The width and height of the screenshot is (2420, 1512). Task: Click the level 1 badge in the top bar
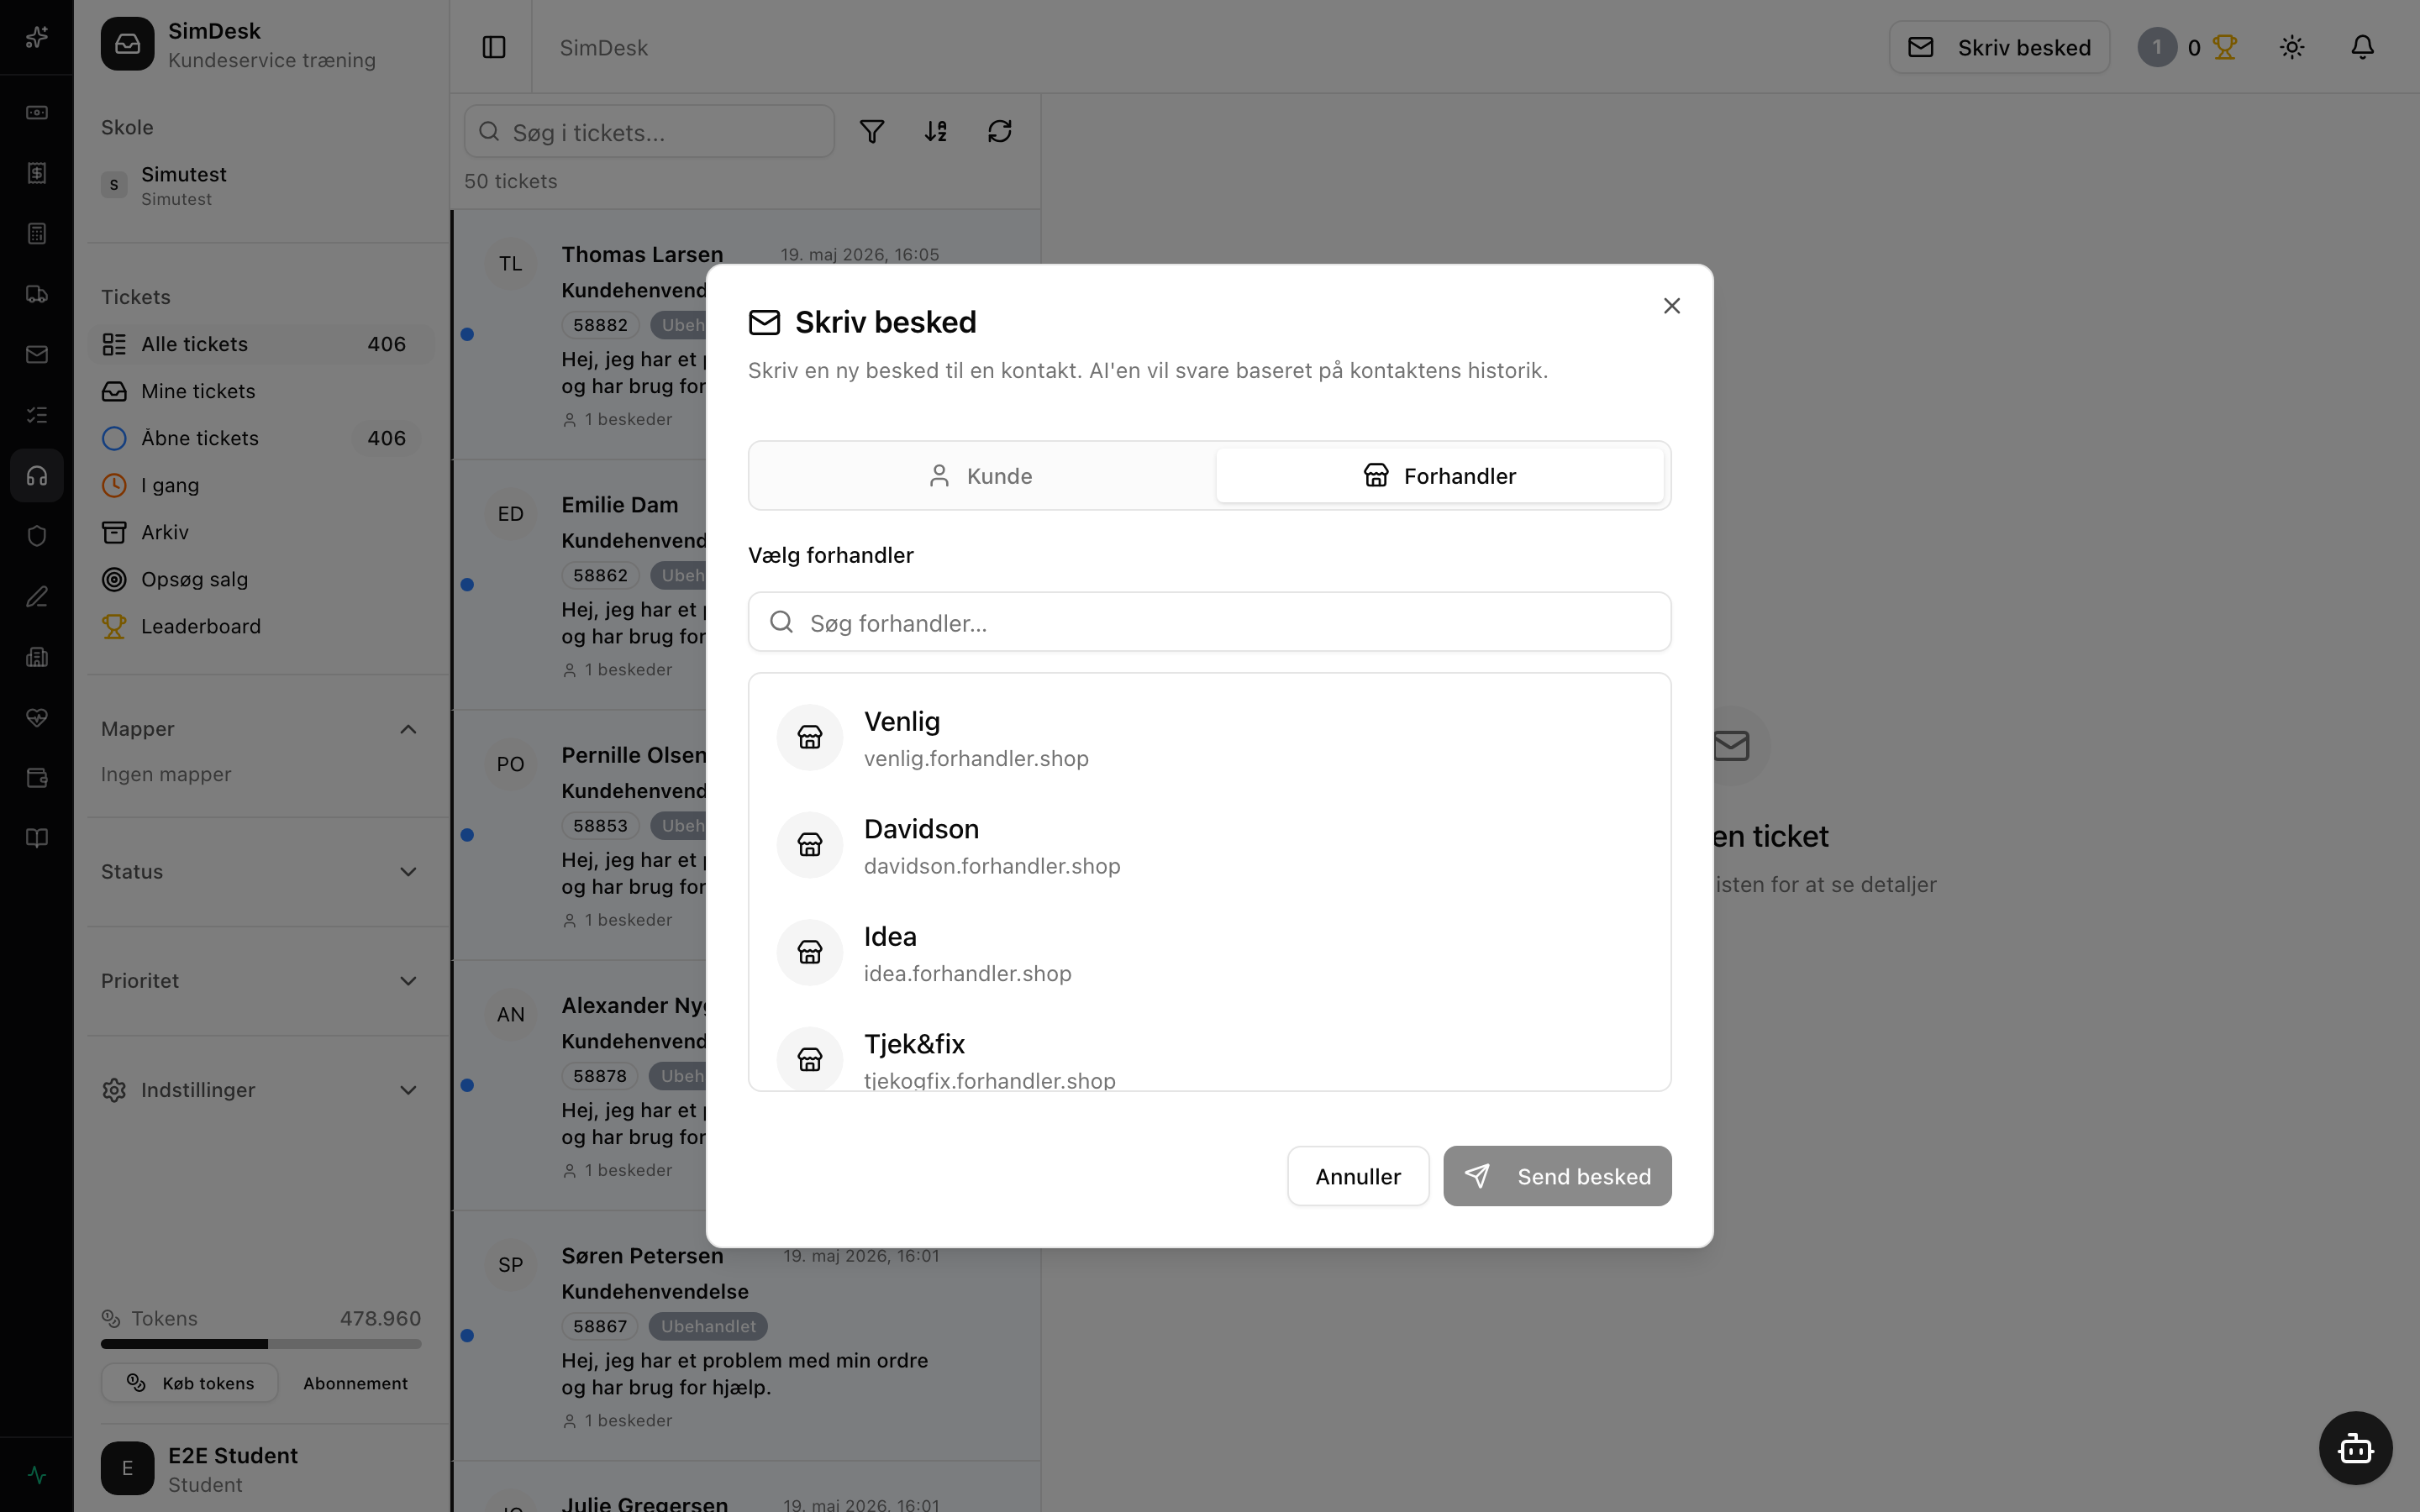pyautogui.click(x=2157, y=47)
